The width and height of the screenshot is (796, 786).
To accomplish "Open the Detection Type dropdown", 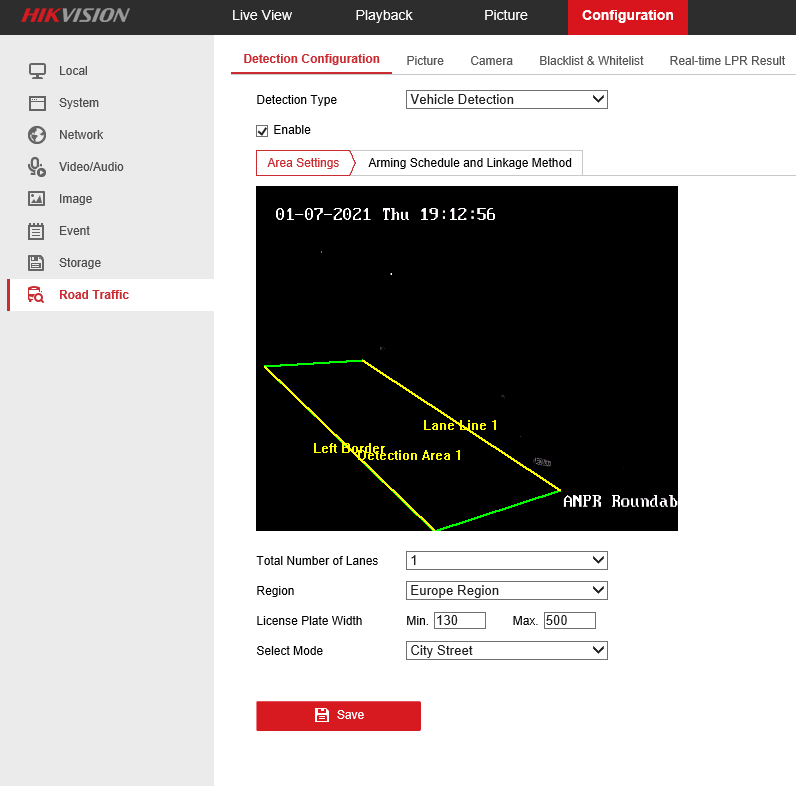I will [506, 100].
